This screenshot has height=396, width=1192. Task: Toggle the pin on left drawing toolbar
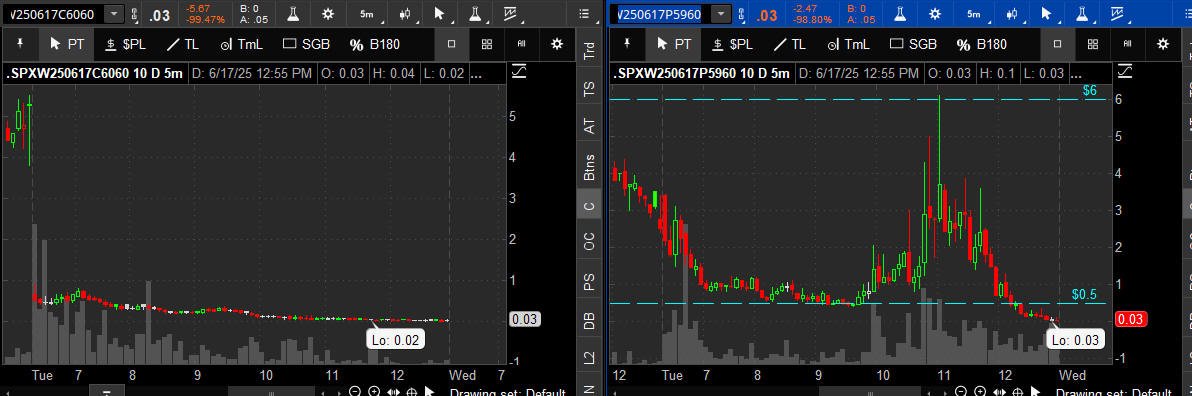point(20,44)
